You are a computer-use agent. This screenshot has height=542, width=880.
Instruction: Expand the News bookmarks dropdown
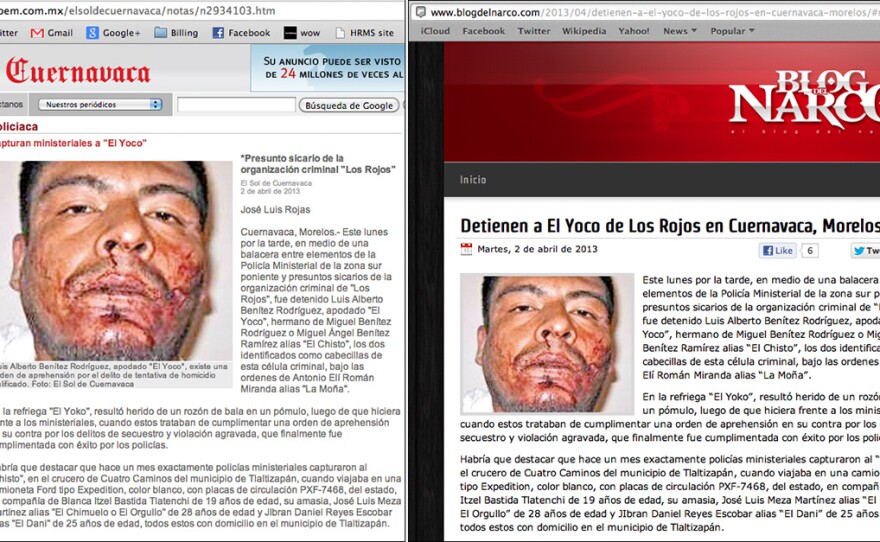click(681, 31)
